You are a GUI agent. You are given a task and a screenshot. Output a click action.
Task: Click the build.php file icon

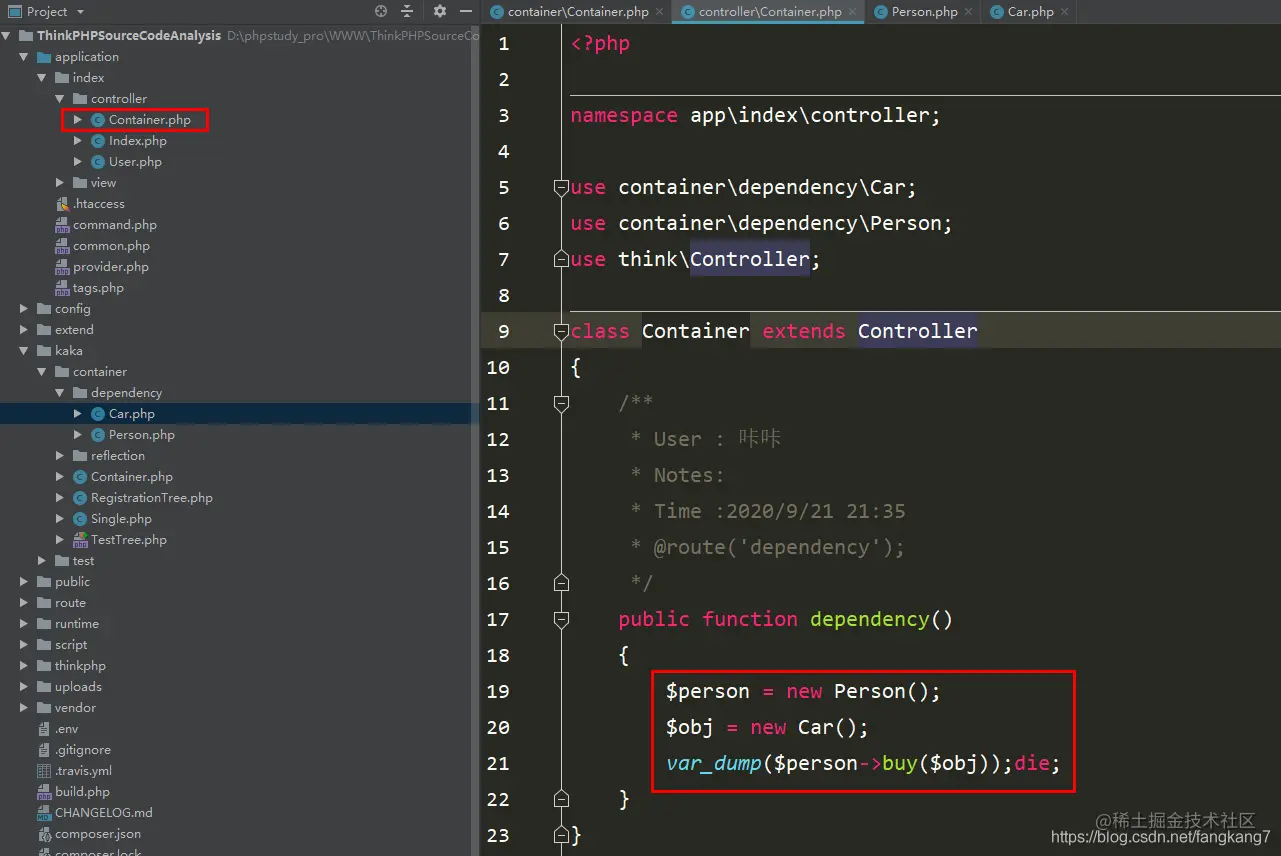pyautogui.click(x=44, y=792)
